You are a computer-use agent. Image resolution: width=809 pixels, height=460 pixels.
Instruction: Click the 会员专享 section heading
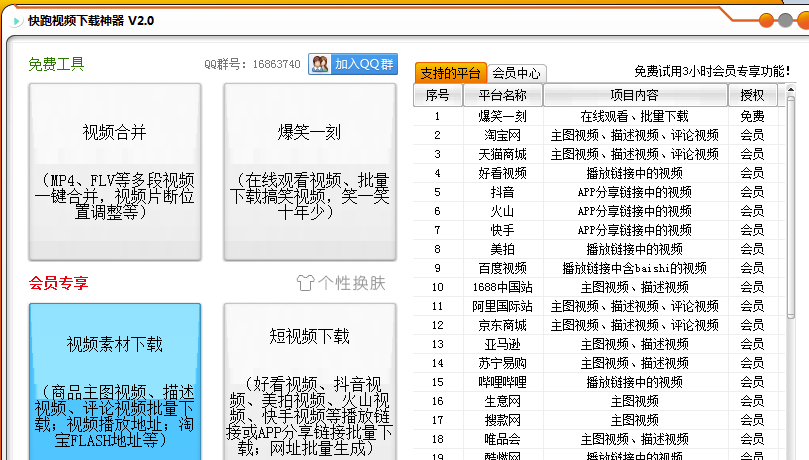(58, 283)
